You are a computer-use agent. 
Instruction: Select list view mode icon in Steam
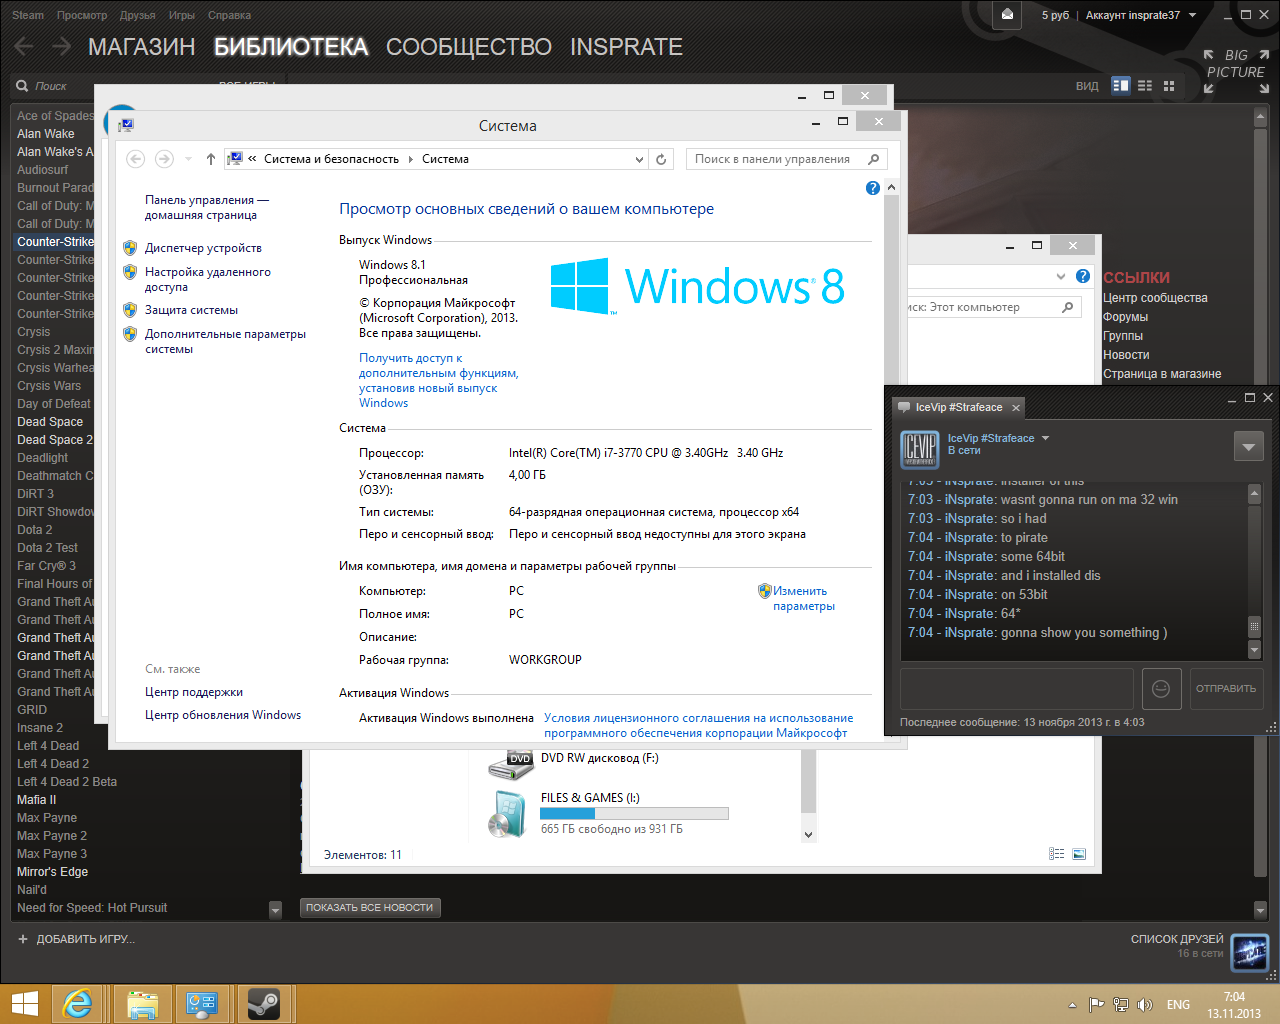(1145, 86)
